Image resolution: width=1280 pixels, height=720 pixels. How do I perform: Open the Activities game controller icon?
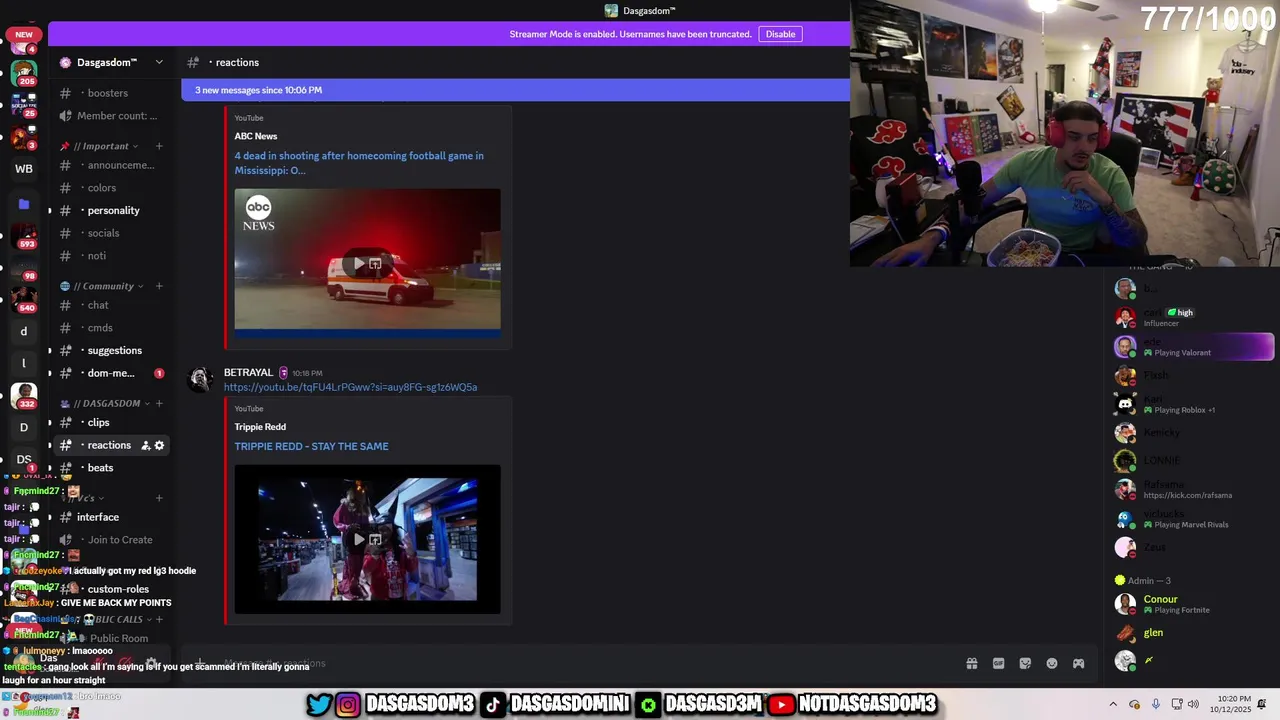coord(1079,663)
